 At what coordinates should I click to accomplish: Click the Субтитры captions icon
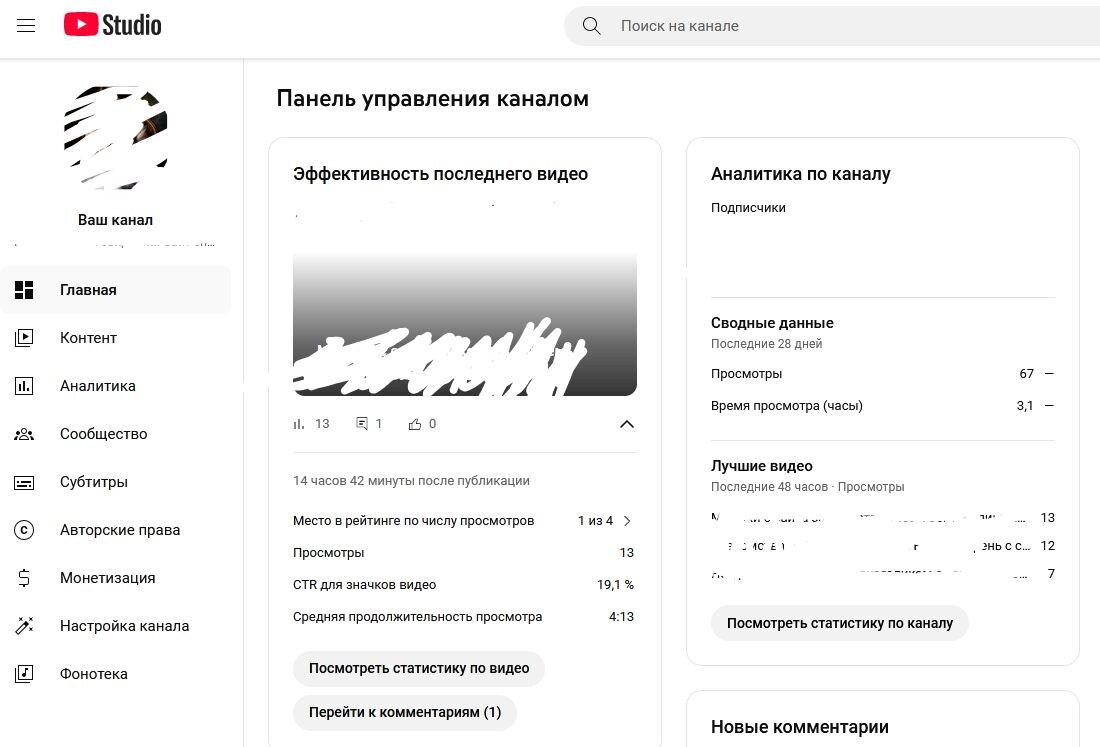point(24,483)
